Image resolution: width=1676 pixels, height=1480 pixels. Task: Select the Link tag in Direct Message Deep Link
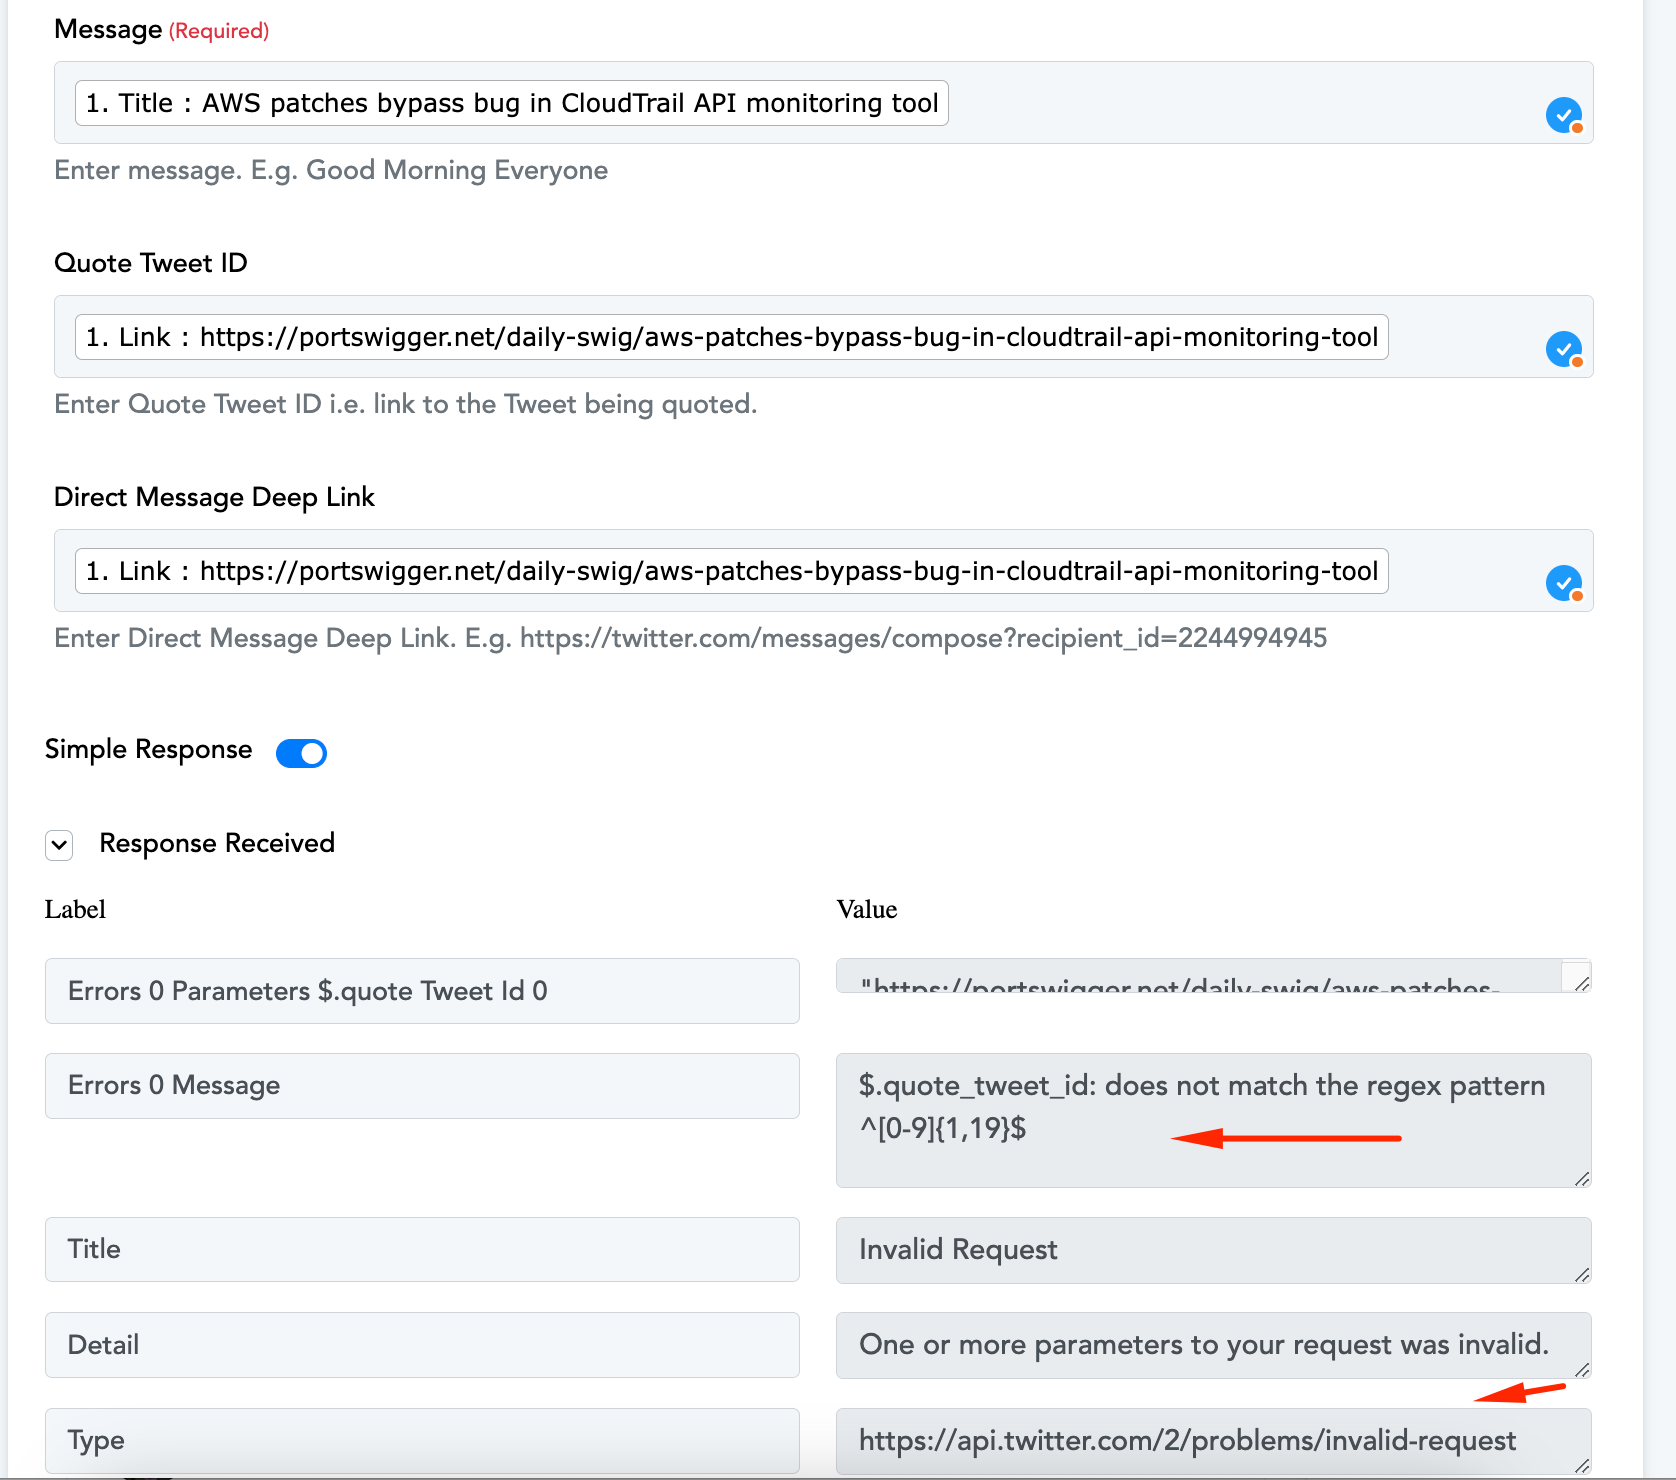pyautogui.click(x=731, y=571)
